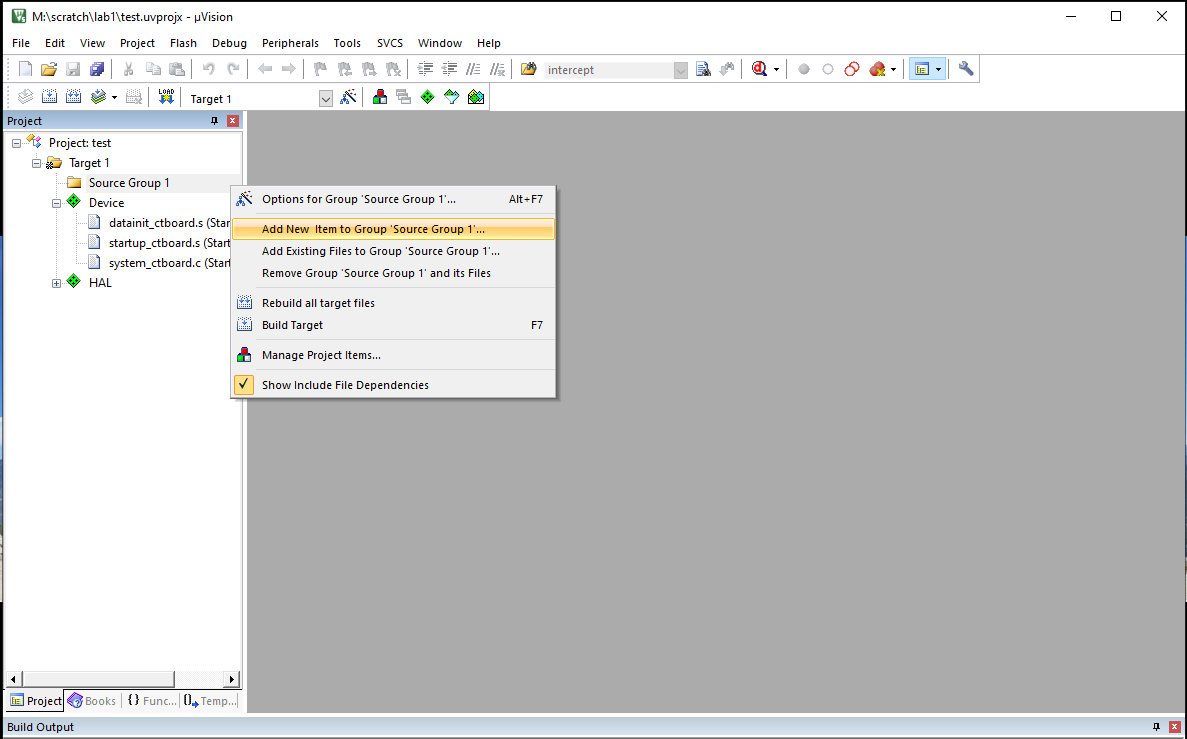1187x739 pixels.
Task: Toggle Show Include File Dependencies checkmark
Action: (x=244, y=385)
